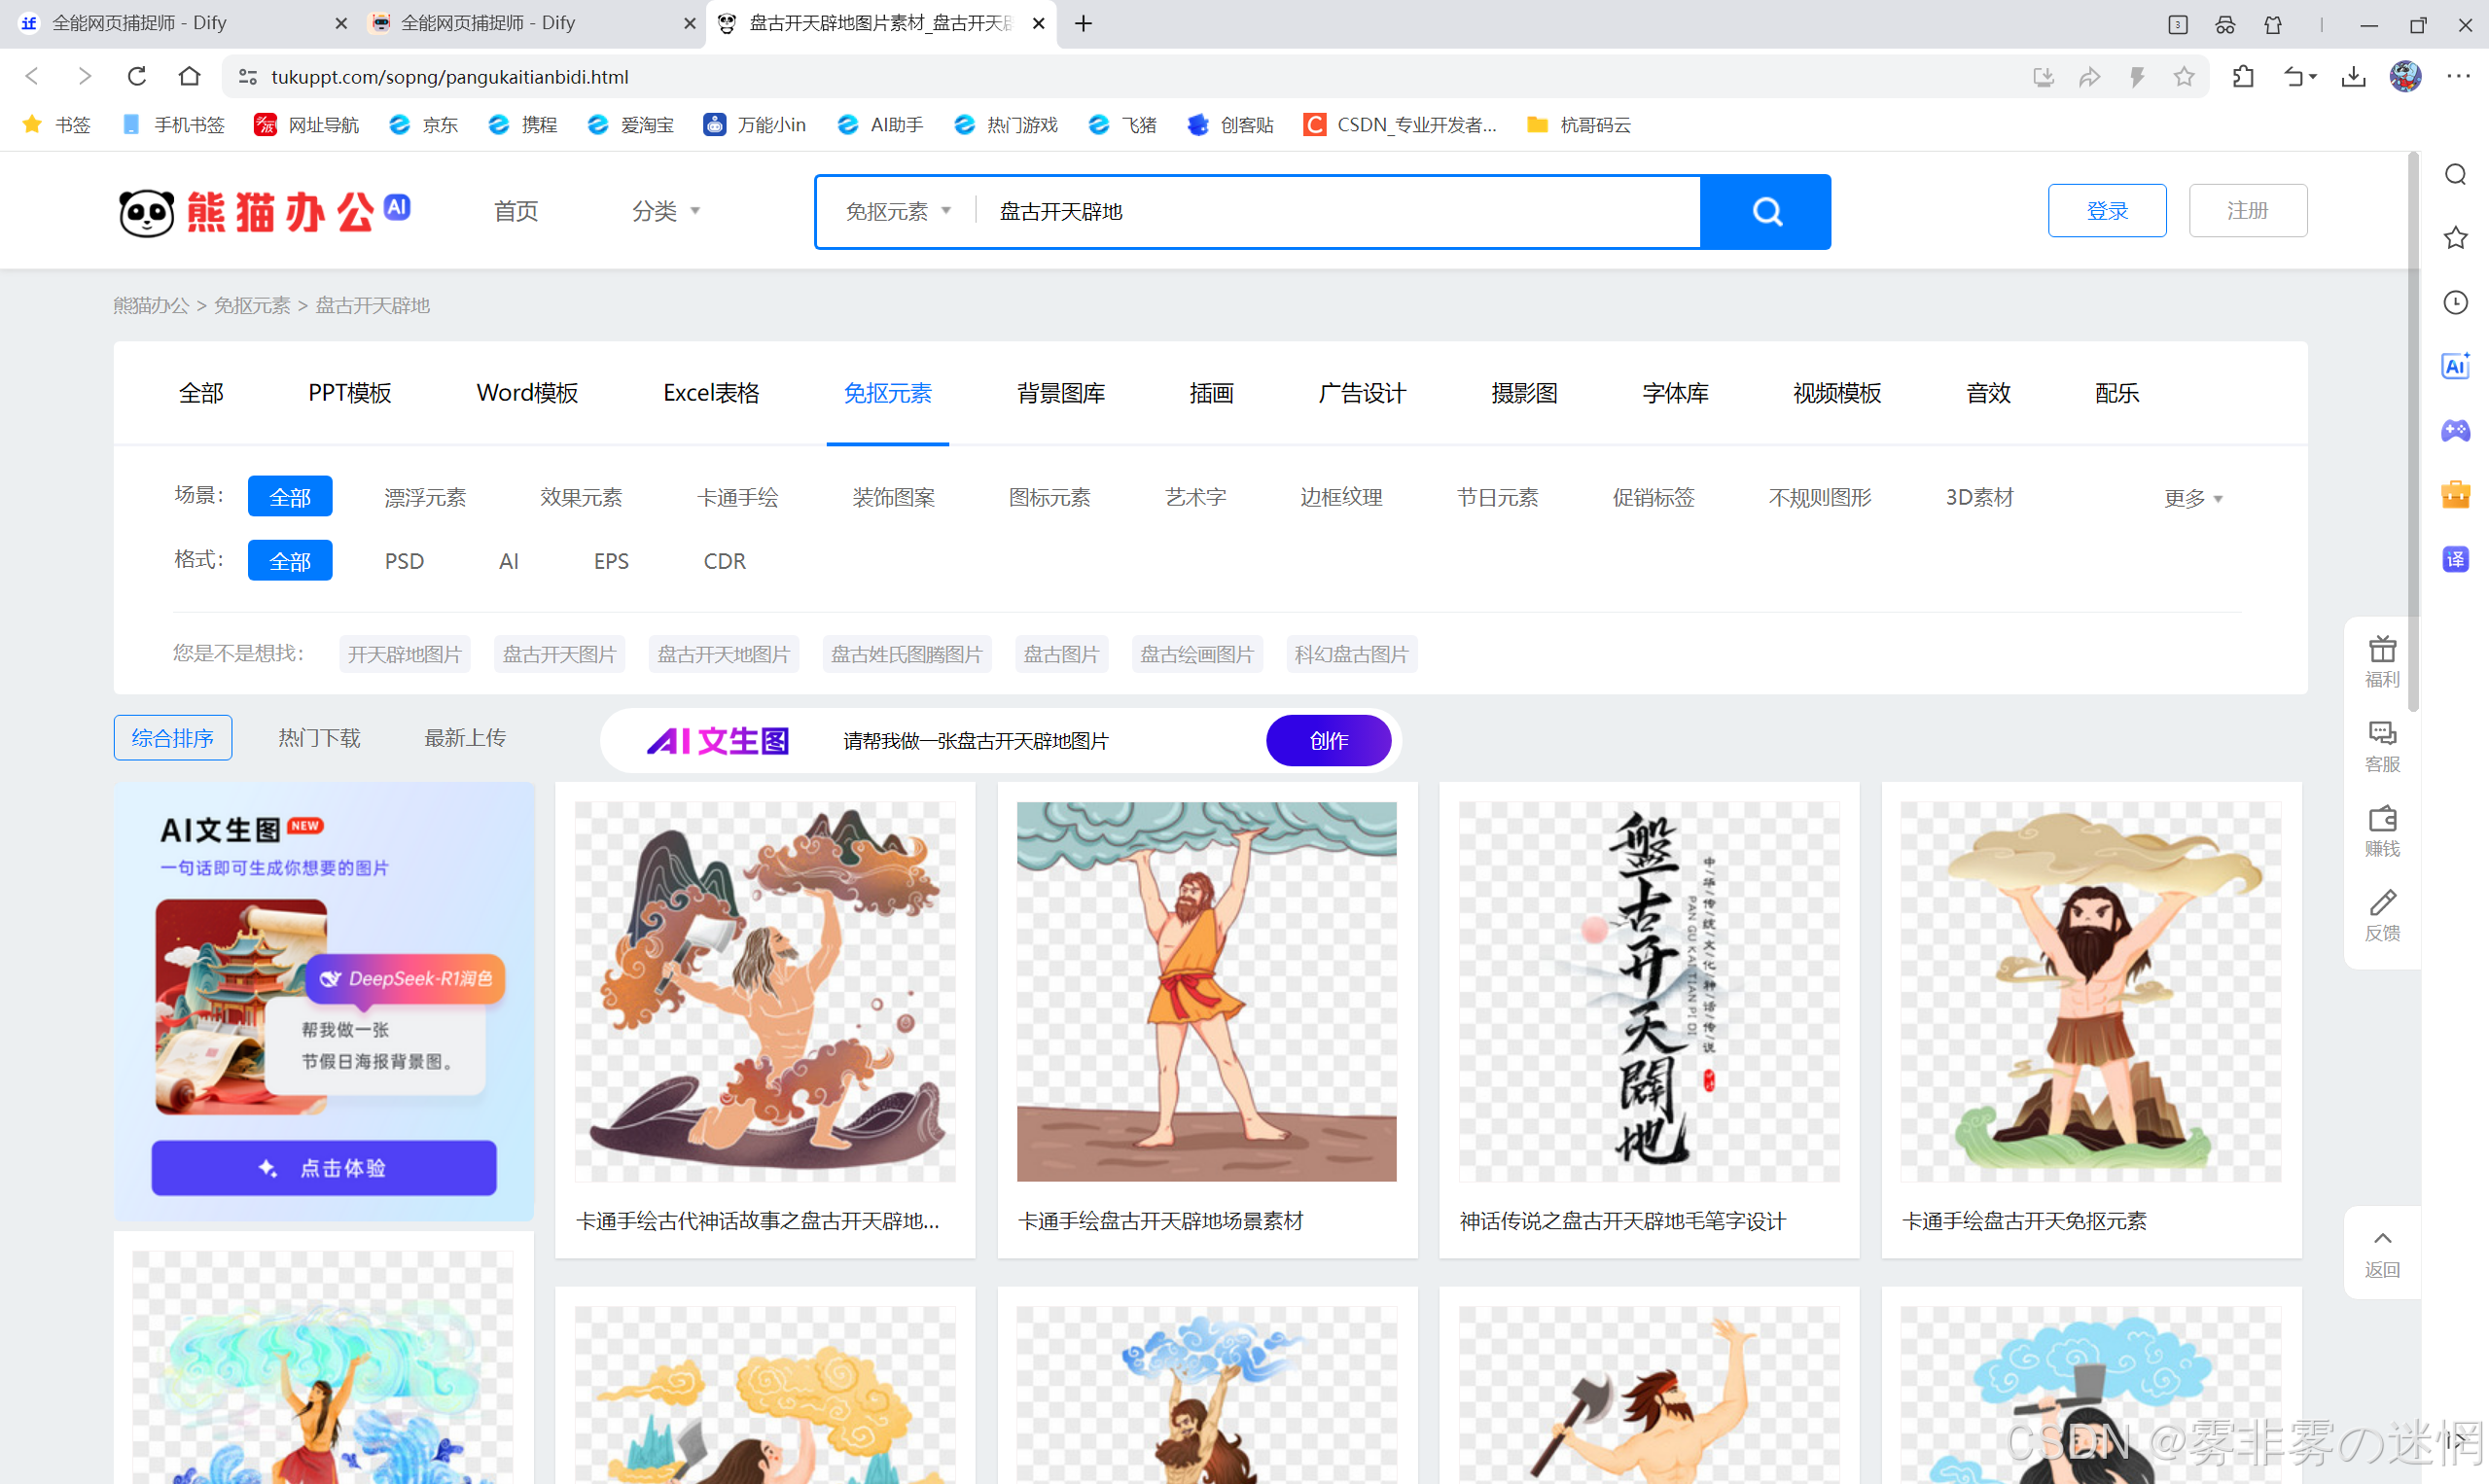Click the browser back arrow
Screen dimensions: 2489x1484
pyautogui.click(x=32, y=76)
